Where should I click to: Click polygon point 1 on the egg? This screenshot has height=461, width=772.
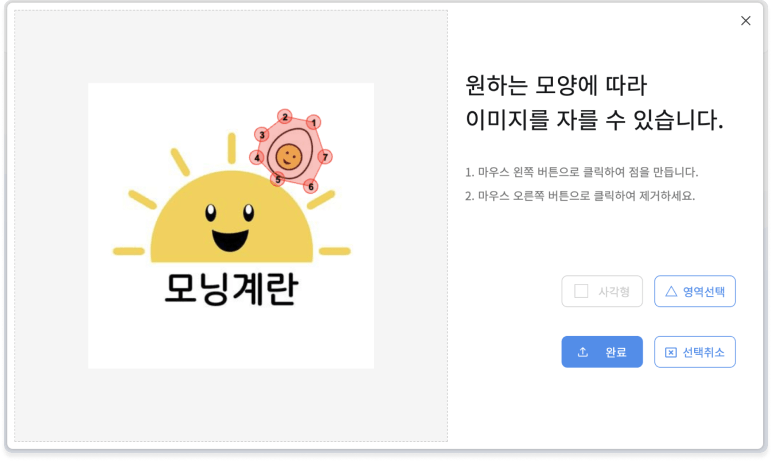(x=313, y=122)
